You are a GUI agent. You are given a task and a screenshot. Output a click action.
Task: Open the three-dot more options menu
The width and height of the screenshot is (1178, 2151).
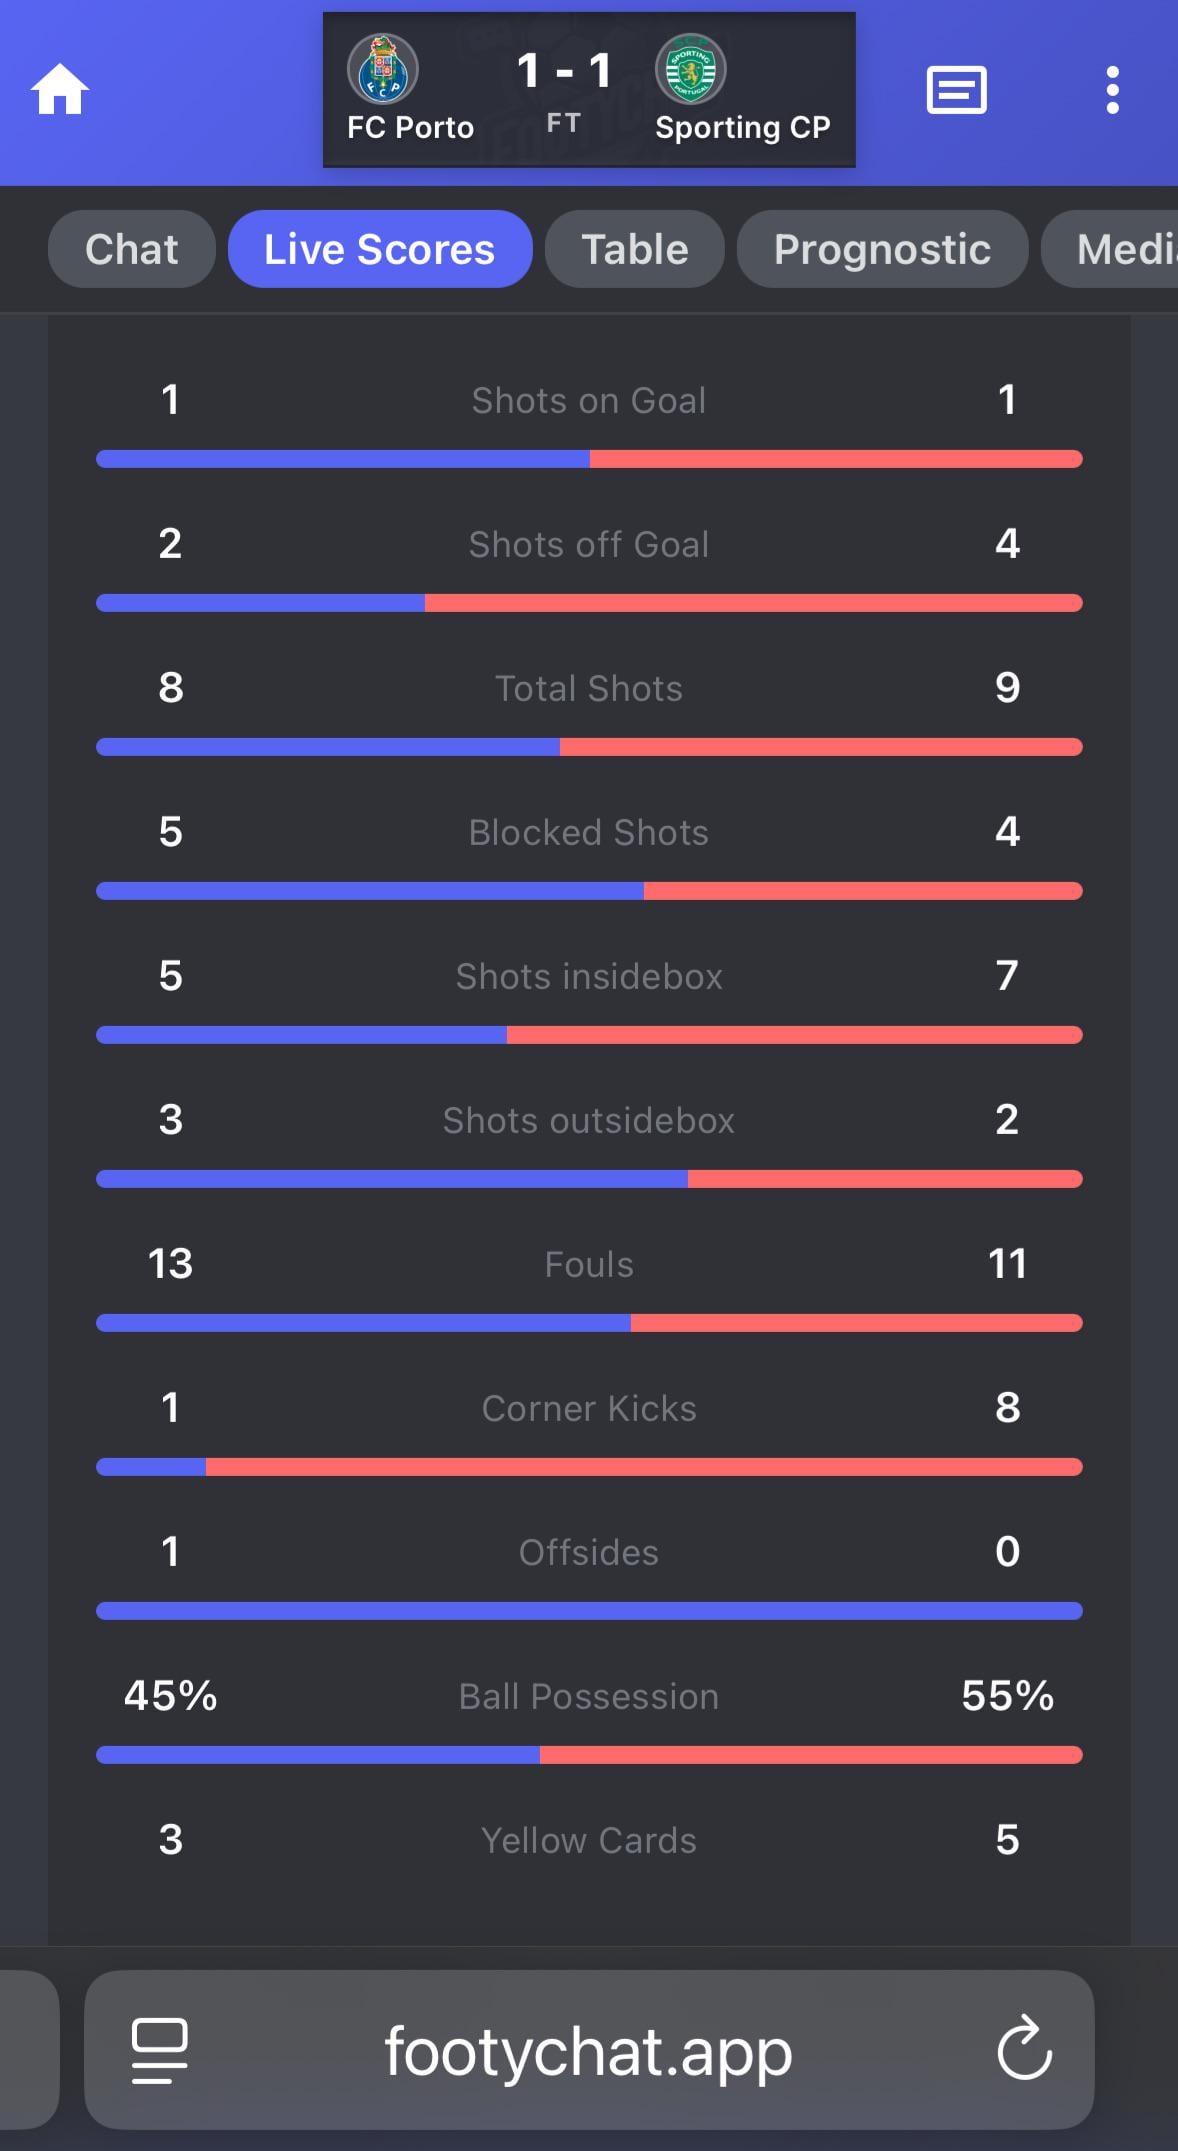point(1112,90)
